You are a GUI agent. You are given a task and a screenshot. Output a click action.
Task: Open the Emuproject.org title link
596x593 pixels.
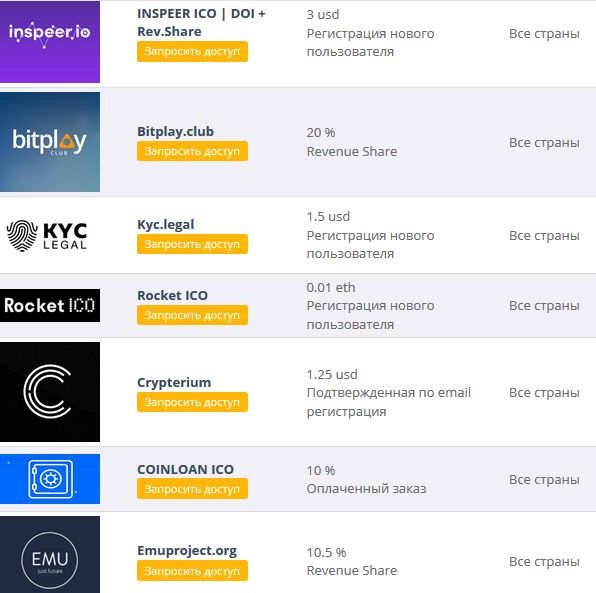click(x=187, y=551)
